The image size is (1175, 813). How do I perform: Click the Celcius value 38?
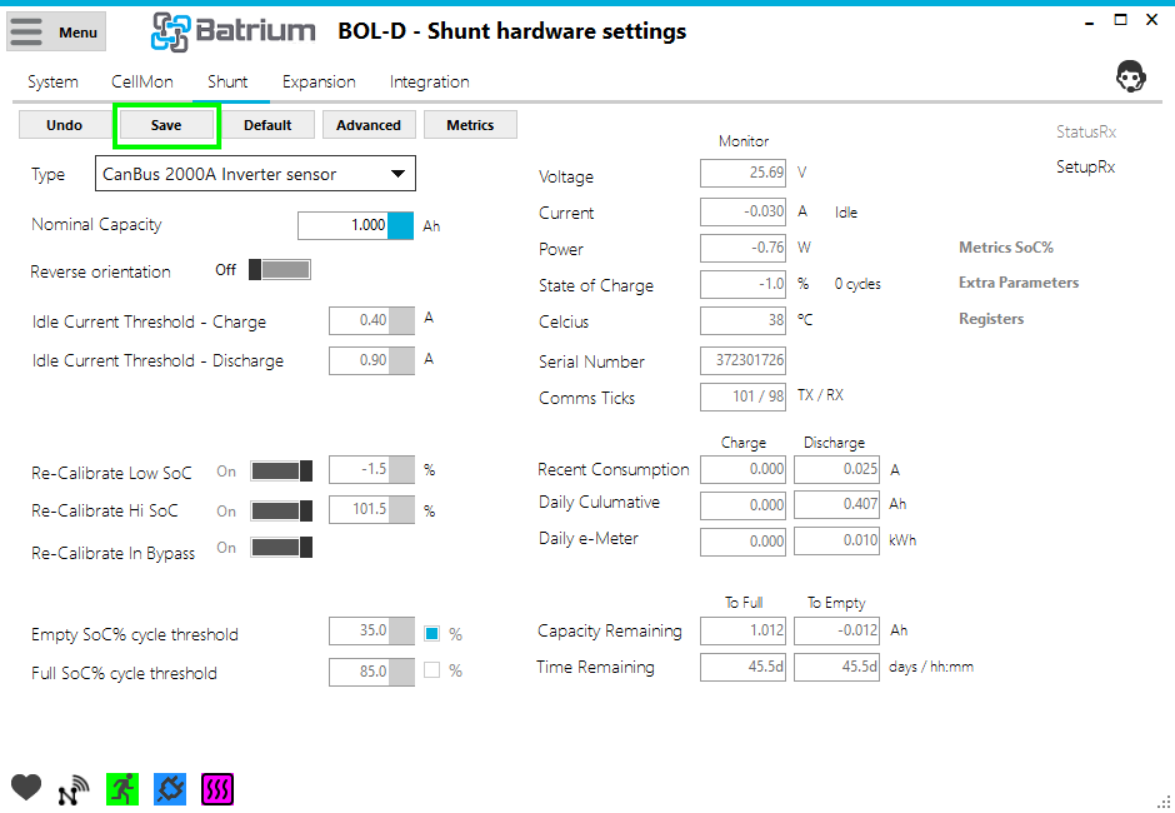click(x=743, y=321)
